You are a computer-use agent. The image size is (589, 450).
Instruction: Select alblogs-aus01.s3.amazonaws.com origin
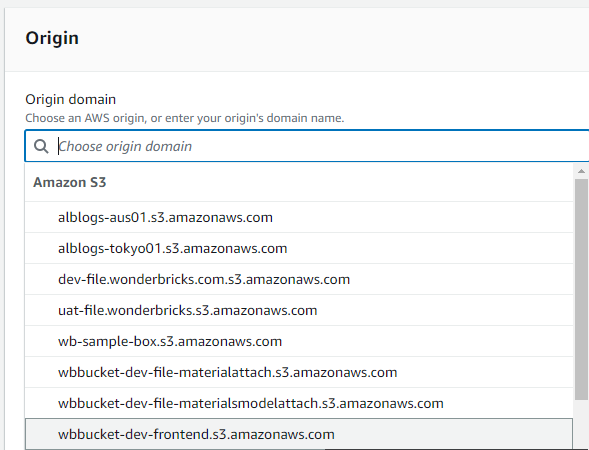tap(299, 217)
